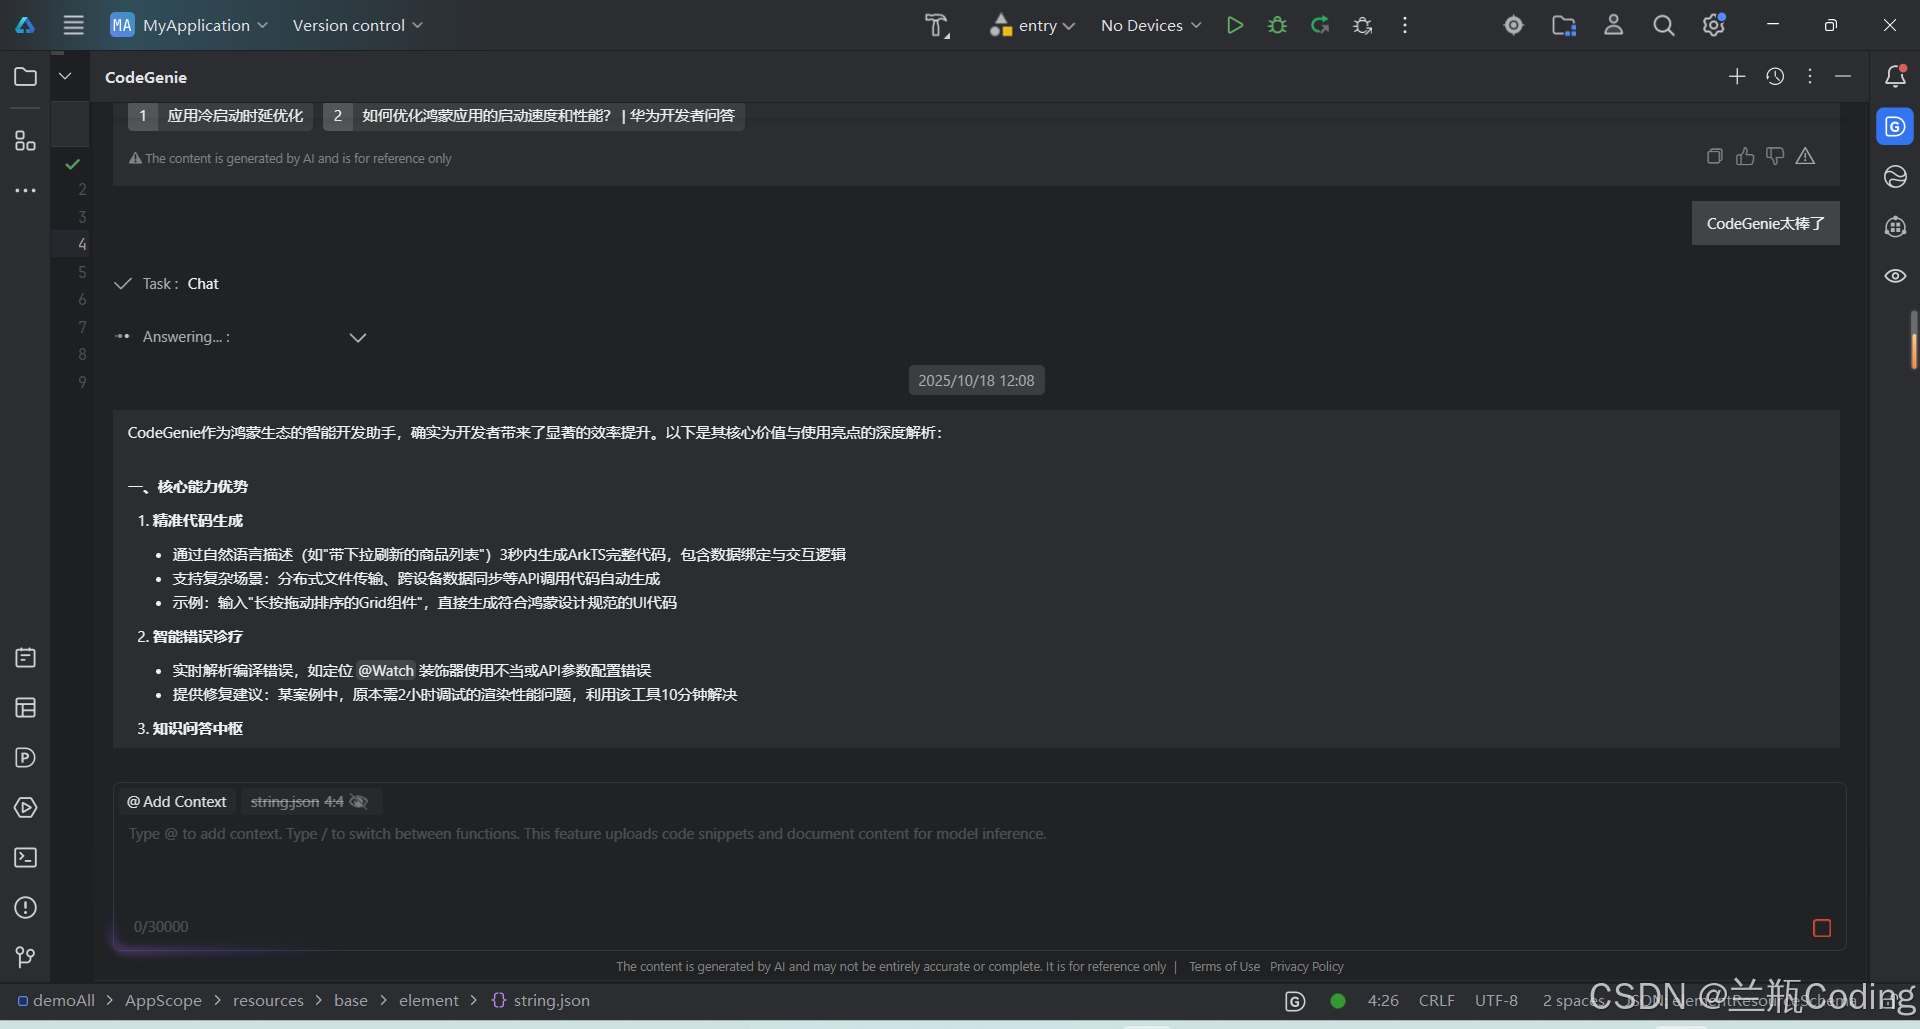1920x1029 pixels.
Task: Click the attach debugger to process icon
Action: (1362, 25)
